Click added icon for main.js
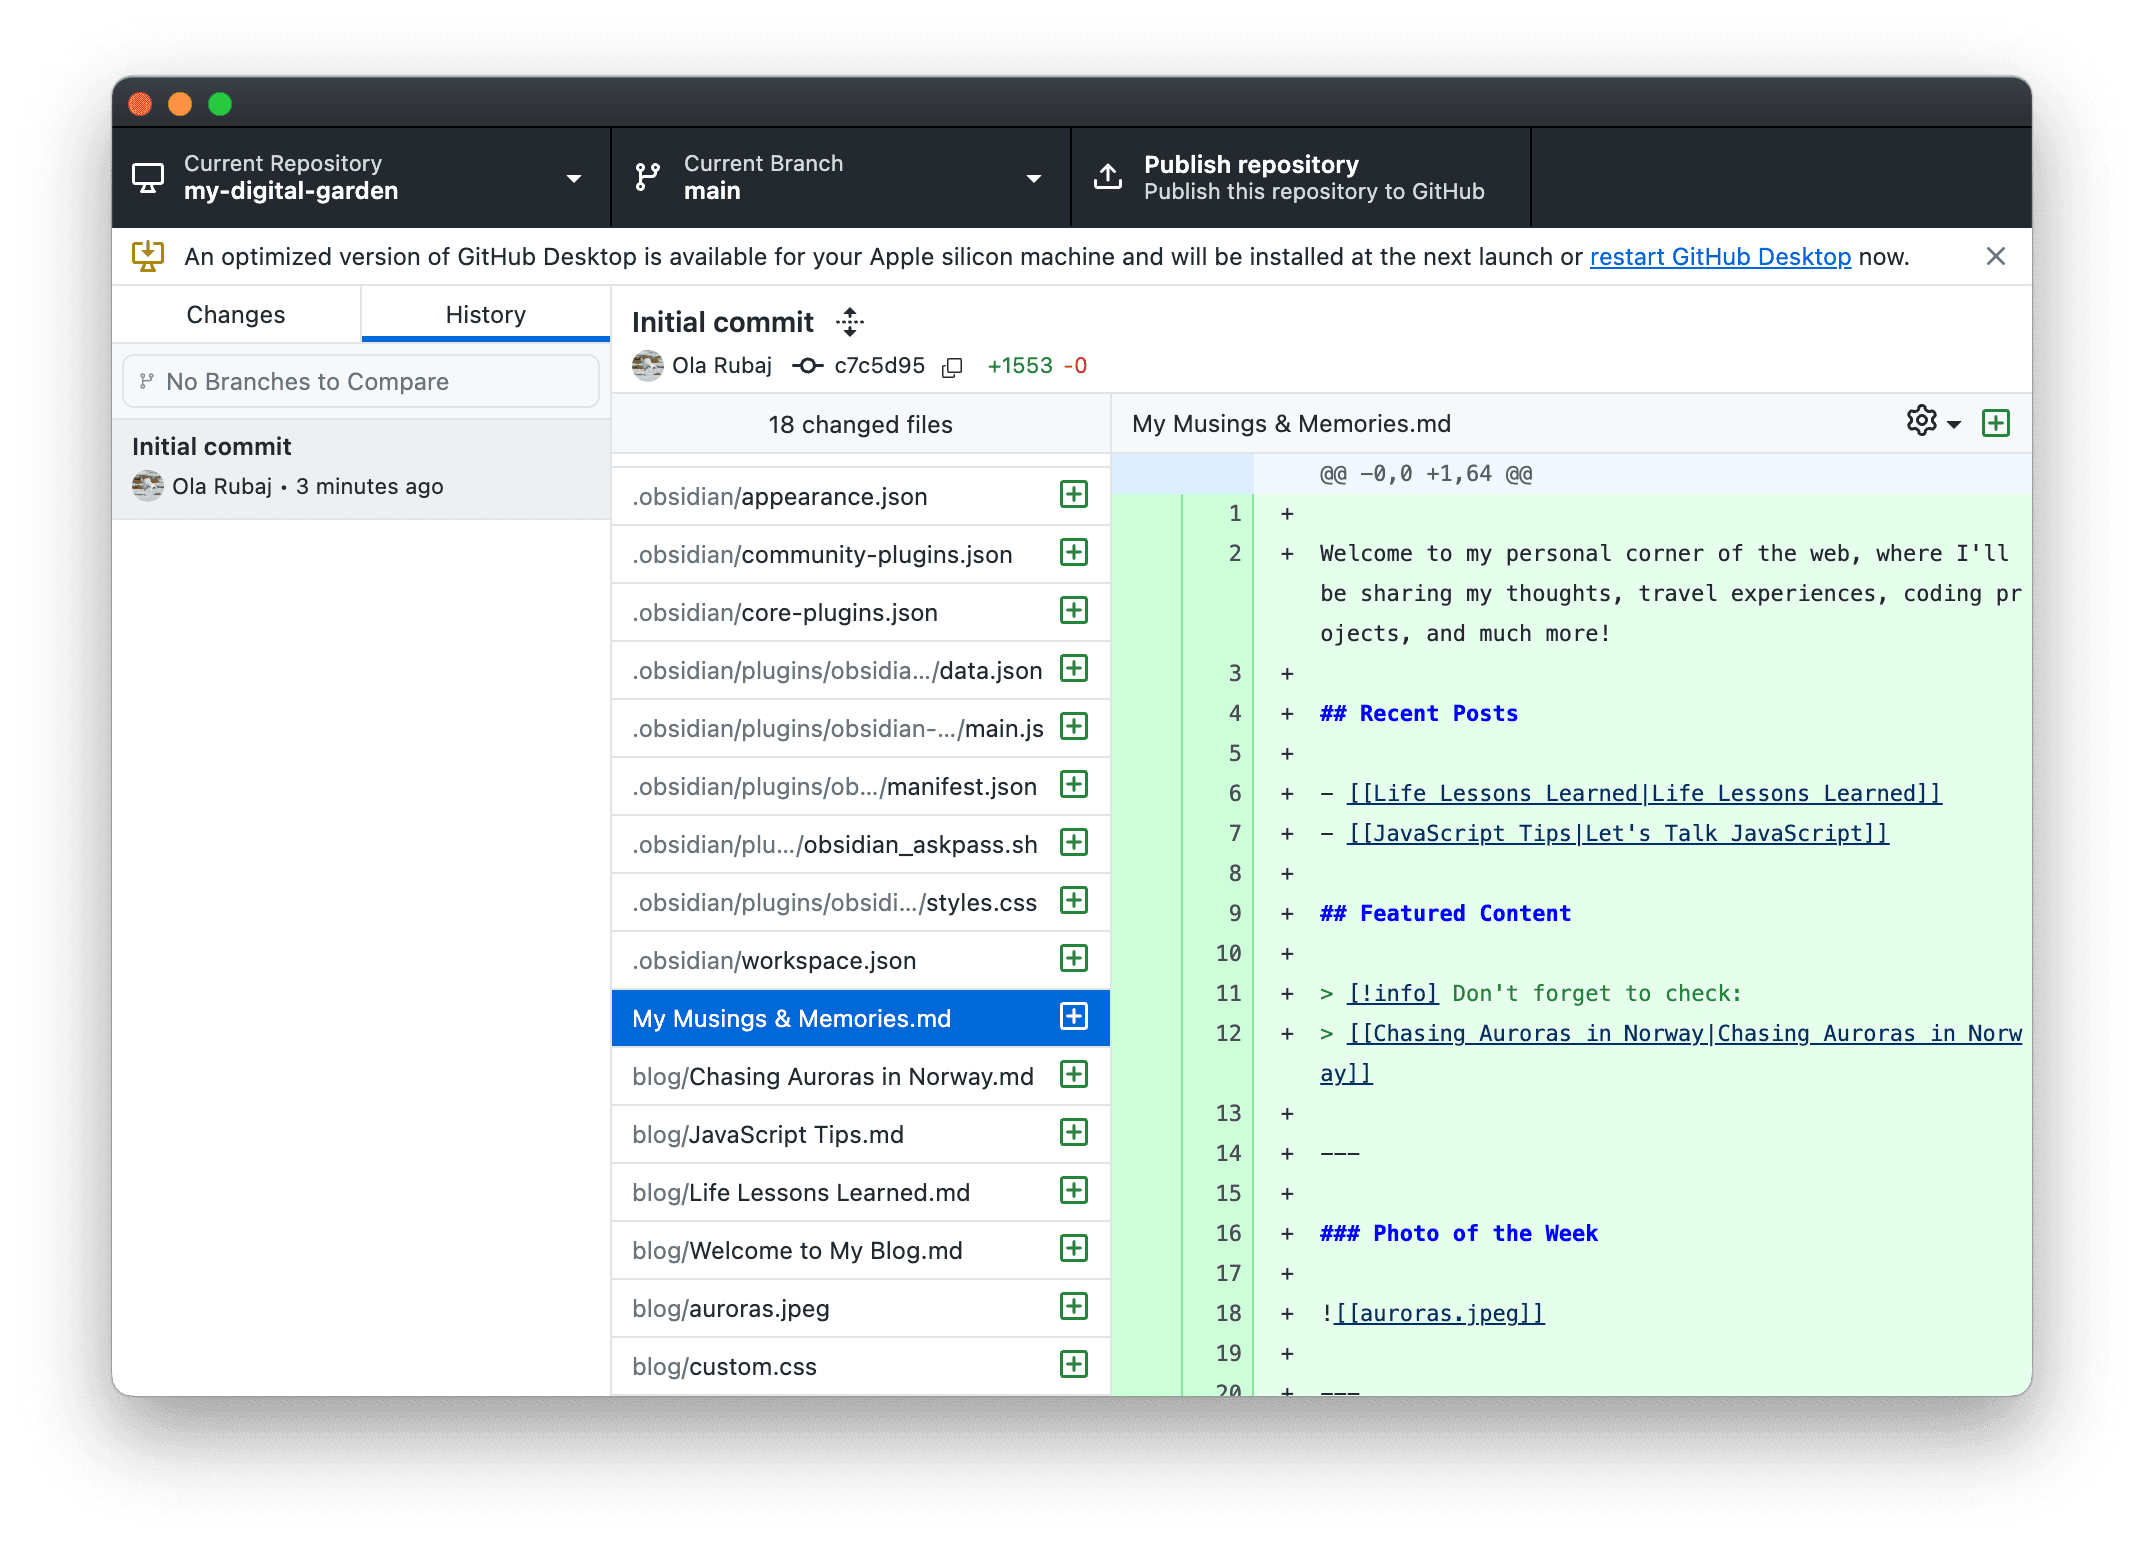 click(1074, 726)
